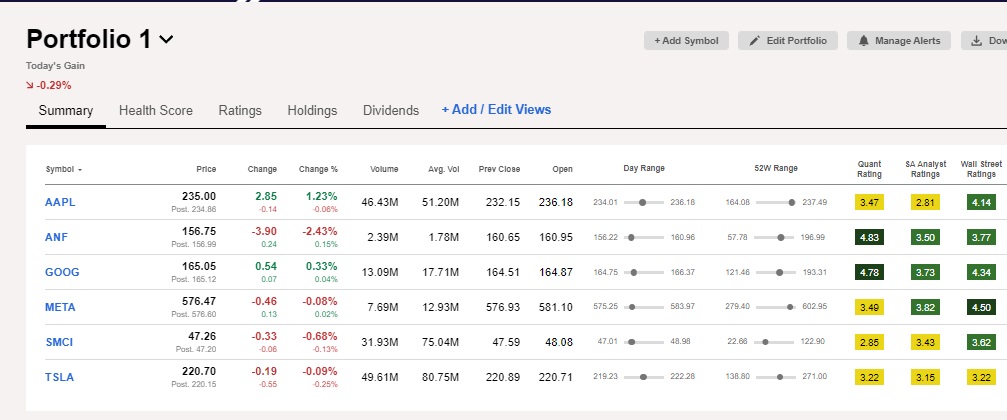The height and width of the screenshot is (420, 1007).
Task: Click TSLA day range slider marker
Action: coord(644,377)
